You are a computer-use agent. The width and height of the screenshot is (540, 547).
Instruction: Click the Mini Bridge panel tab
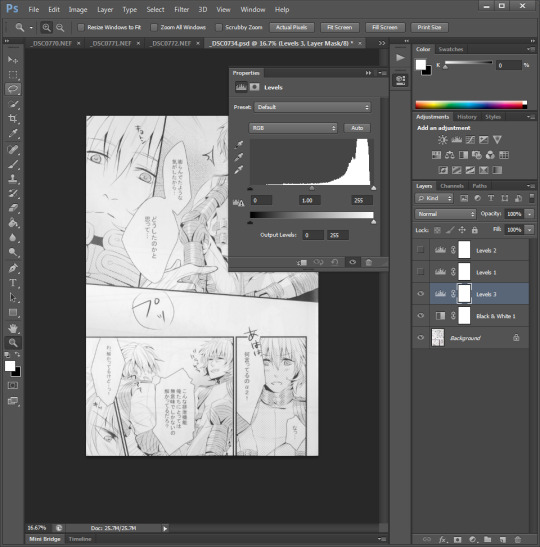45,539
